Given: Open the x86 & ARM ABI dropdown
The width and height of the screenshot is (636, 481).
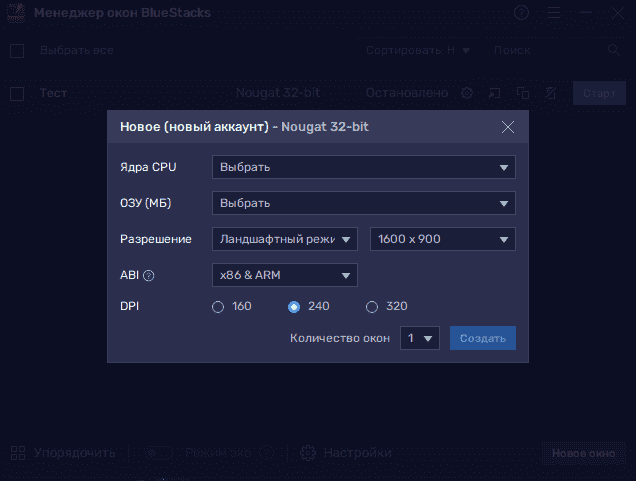Looking at the screenshot, I should coord(284,275).
